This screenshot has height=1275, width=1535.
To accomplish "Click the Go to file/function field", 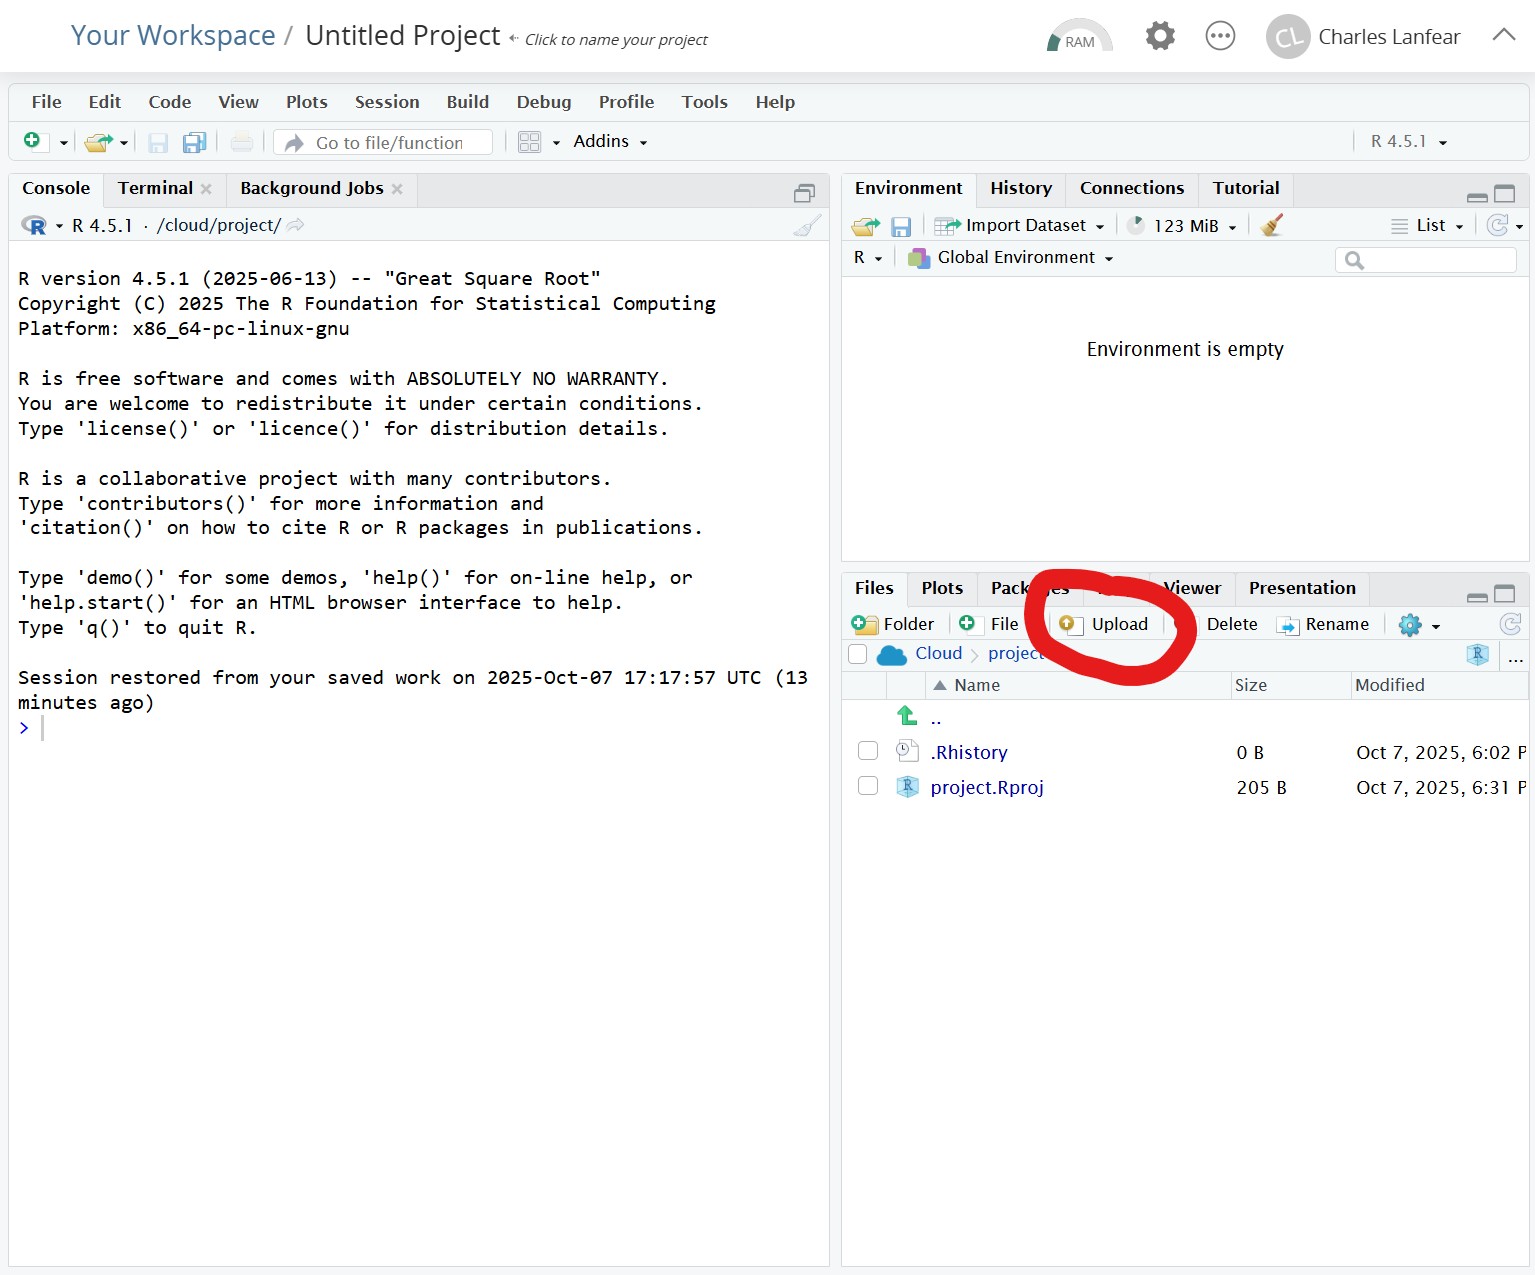I will coord(389,143).
